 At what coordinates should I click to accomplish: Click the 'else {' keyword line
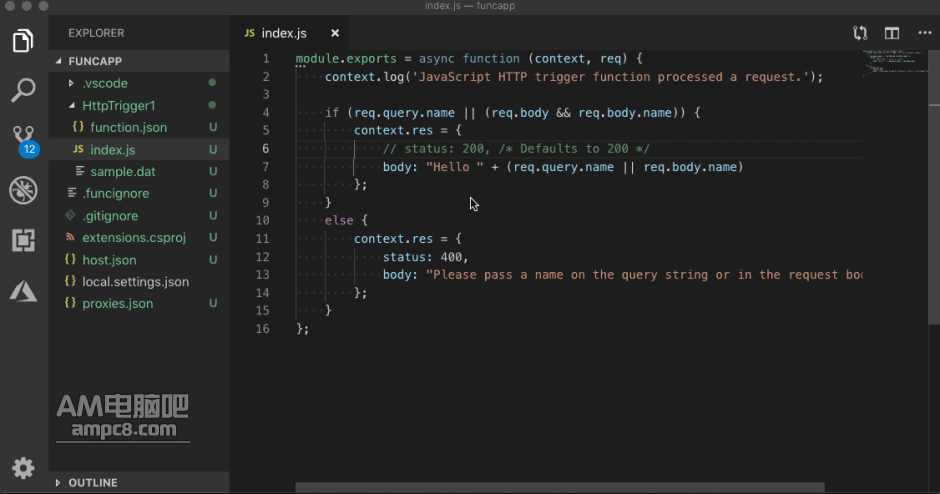pos(346,221)
